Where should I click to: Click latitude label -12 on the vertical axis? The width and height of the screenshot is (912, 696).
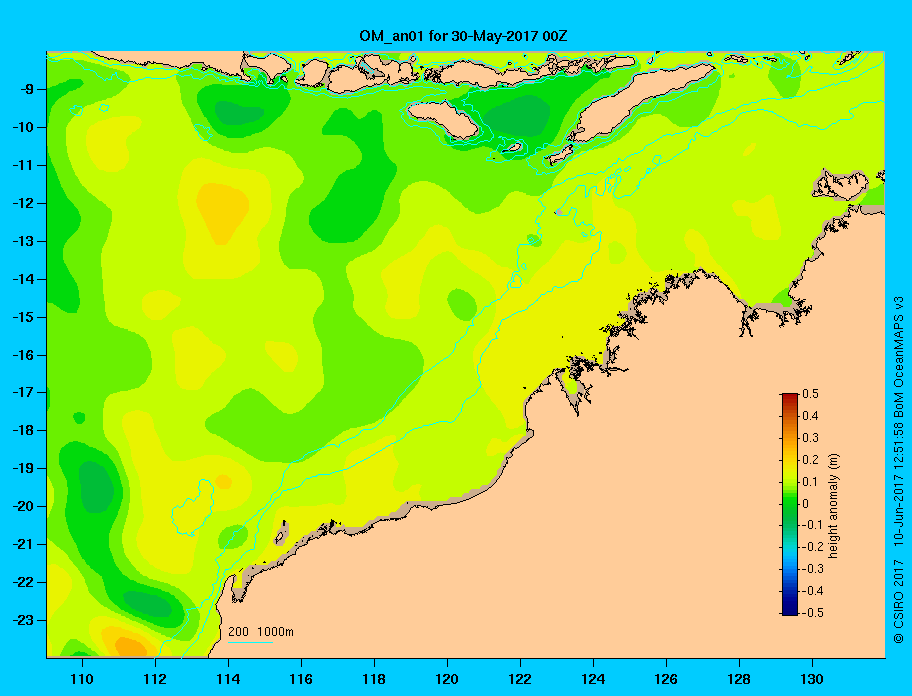(23, 204)
